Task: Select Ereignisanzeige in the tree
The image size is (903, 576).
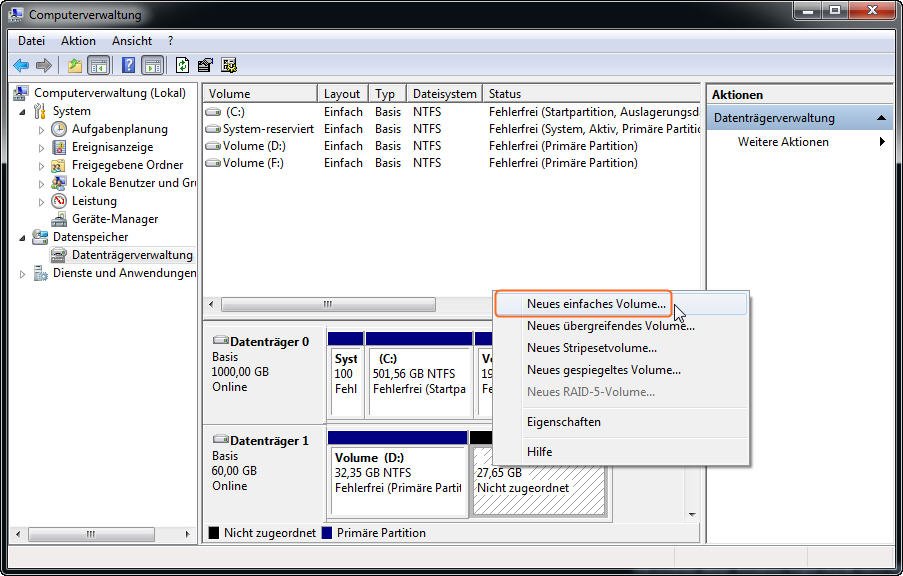Action: coord(111,147)
